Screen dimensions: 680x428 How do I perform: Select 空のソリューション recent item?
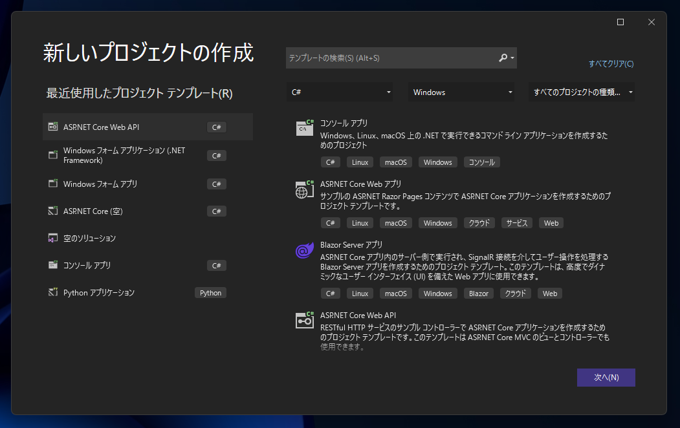click(147, 238)
